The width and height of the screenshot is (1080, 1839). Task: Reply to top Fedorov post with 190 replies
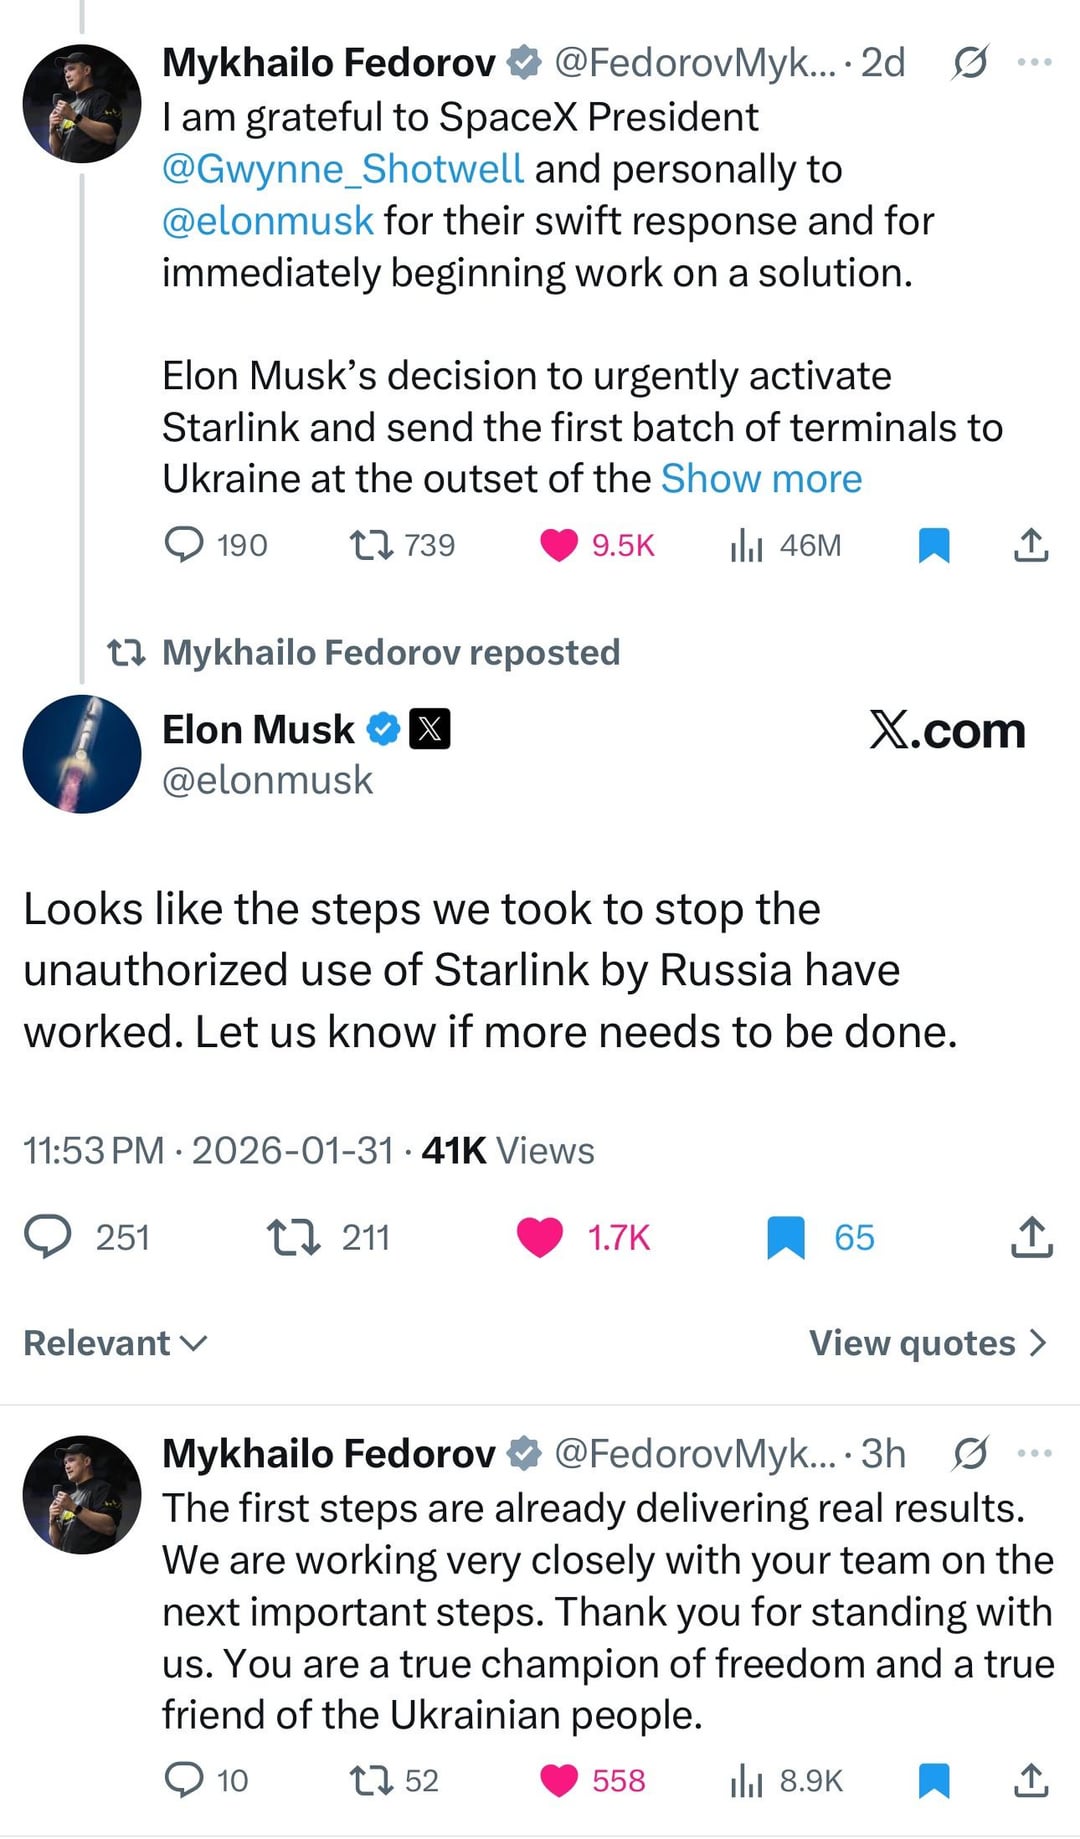[x=184, y=545]
